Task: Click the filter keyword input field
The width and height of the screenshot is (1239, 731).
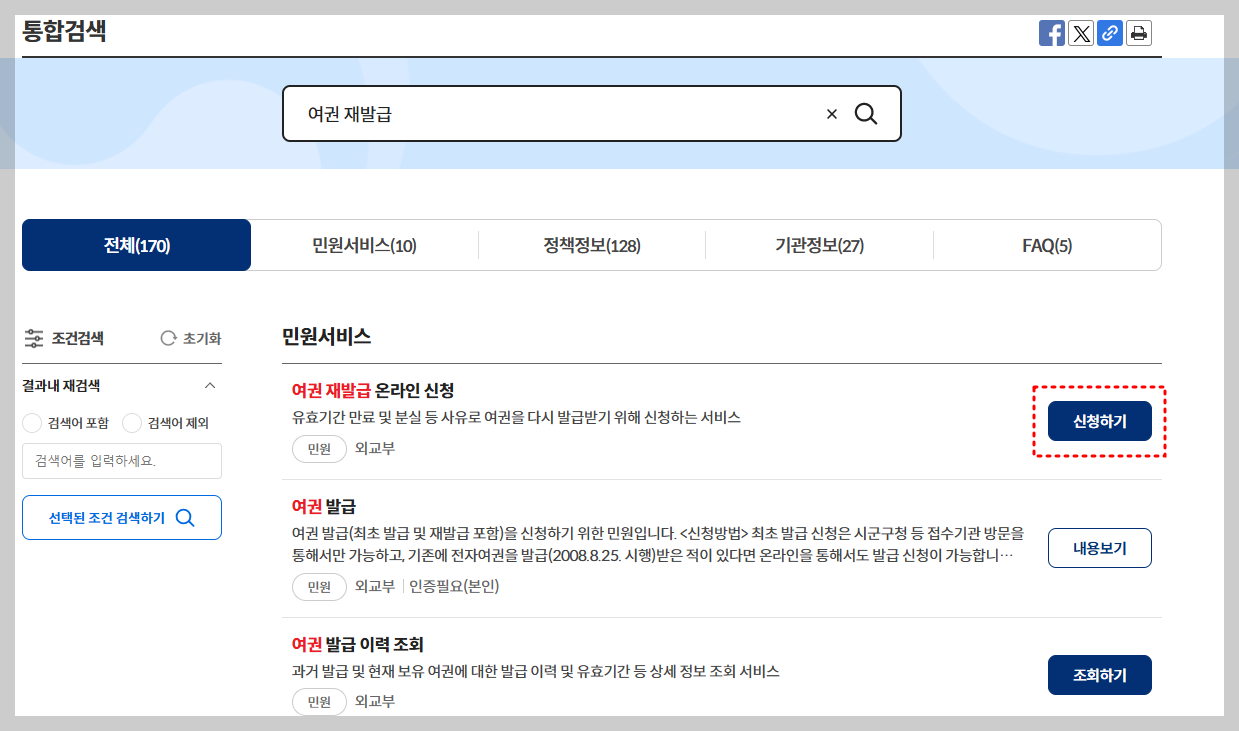Action: click(x=121, y=460)
